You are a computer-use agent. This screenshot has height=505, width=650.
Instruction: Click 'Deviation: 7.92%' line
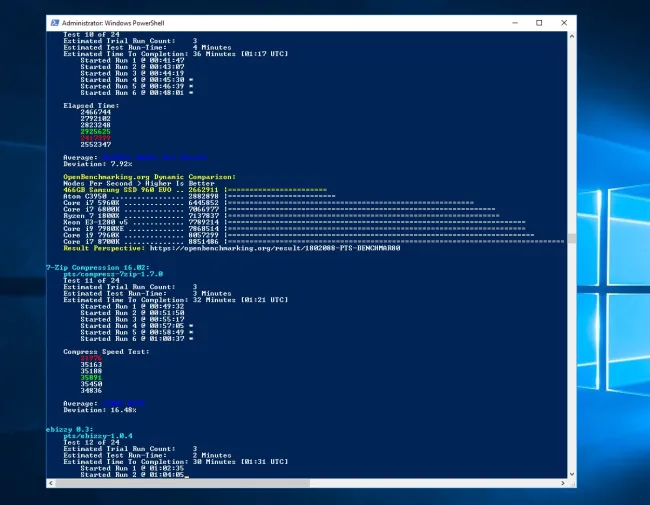pyautogui.click(x=98, y=164)
